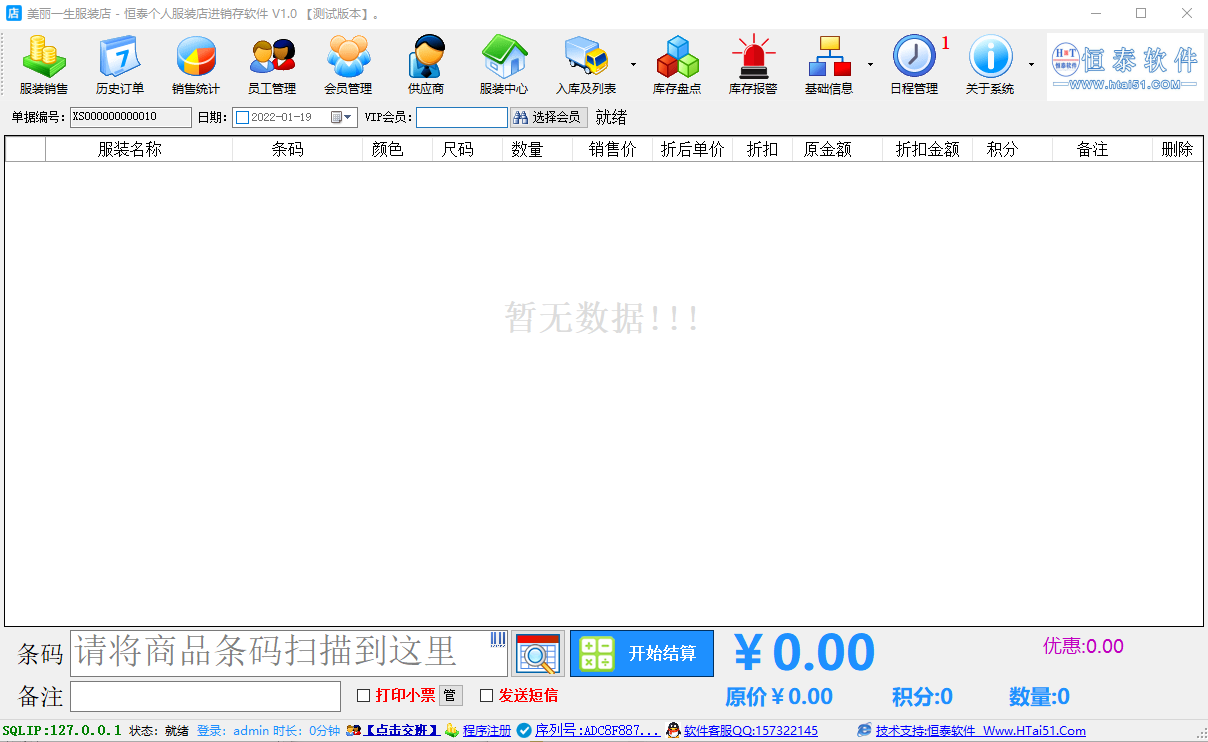The width and height of the screenshot is (1208, 742).
Task: Open 服装中心 clothing center
Action: click(504, 66)
